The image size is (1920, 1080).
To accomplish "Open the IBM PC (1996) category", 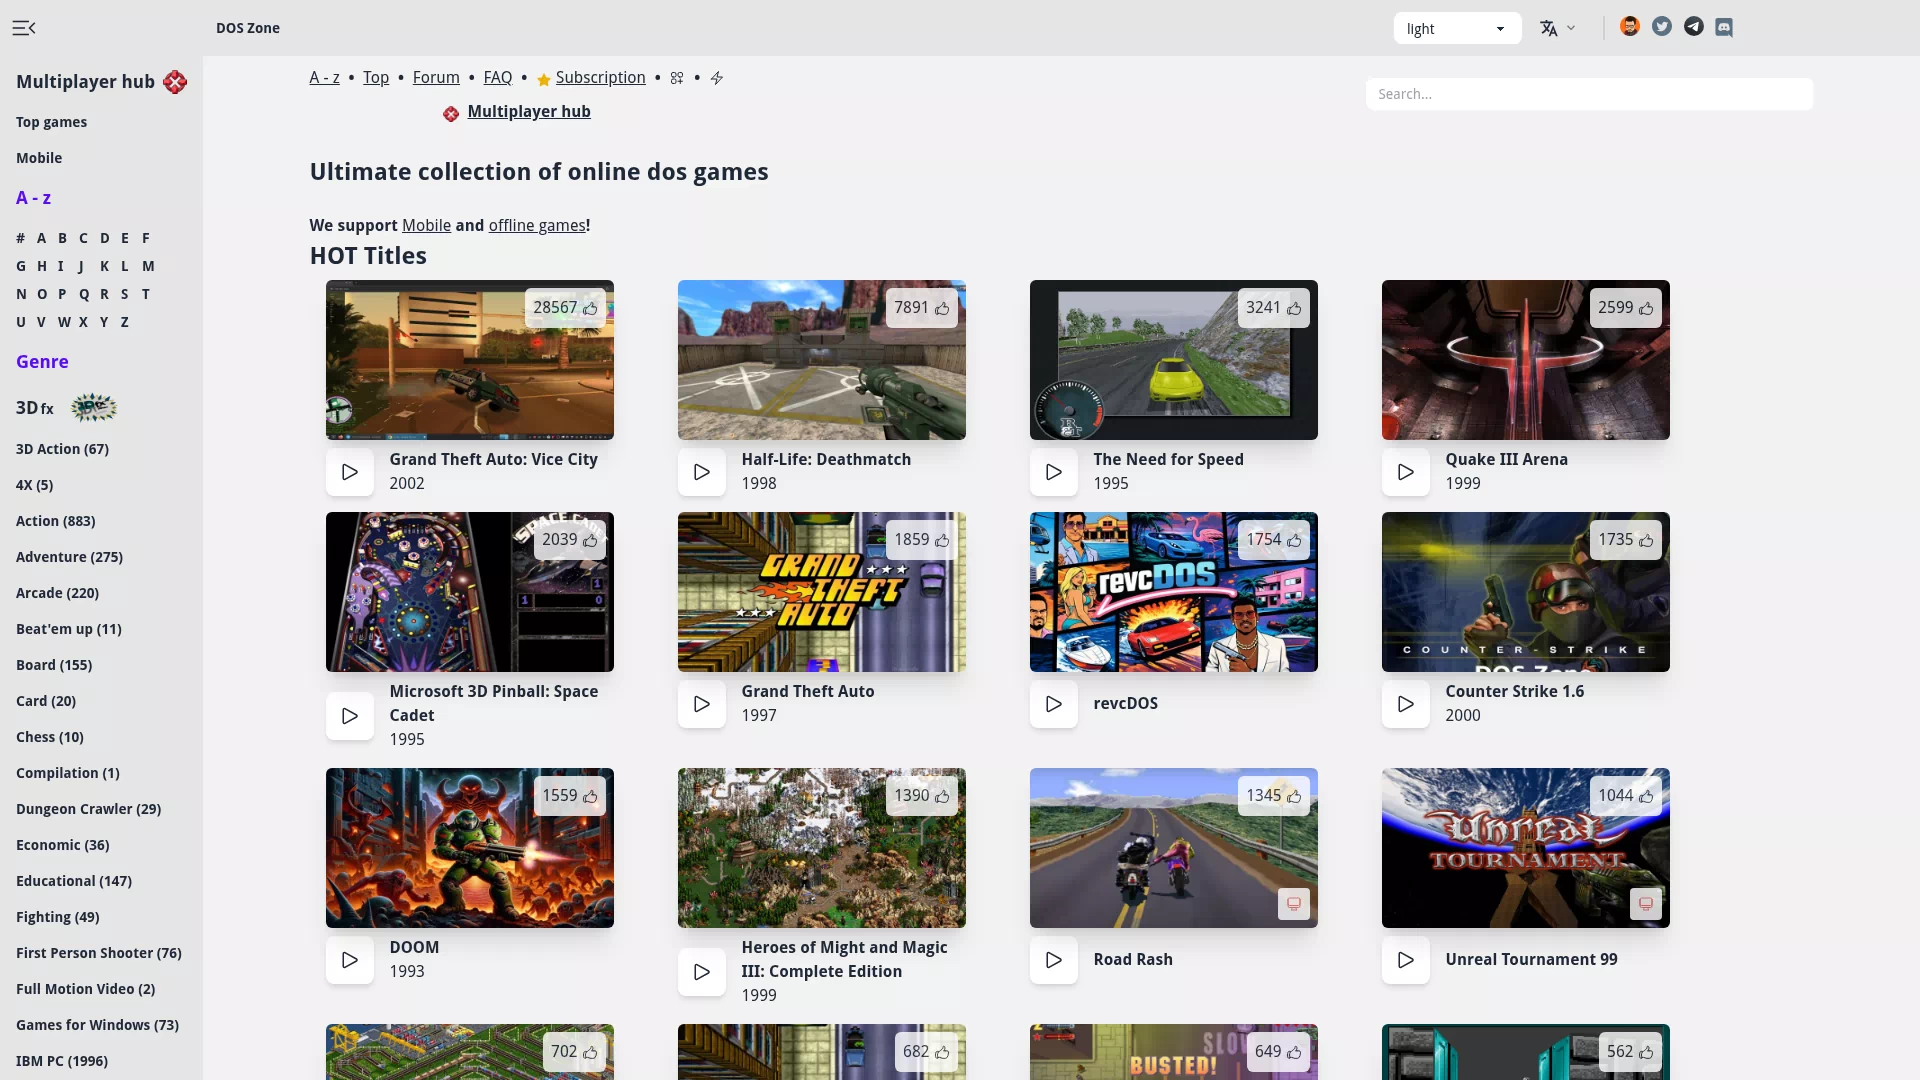I will click(x=62, y=1061).
